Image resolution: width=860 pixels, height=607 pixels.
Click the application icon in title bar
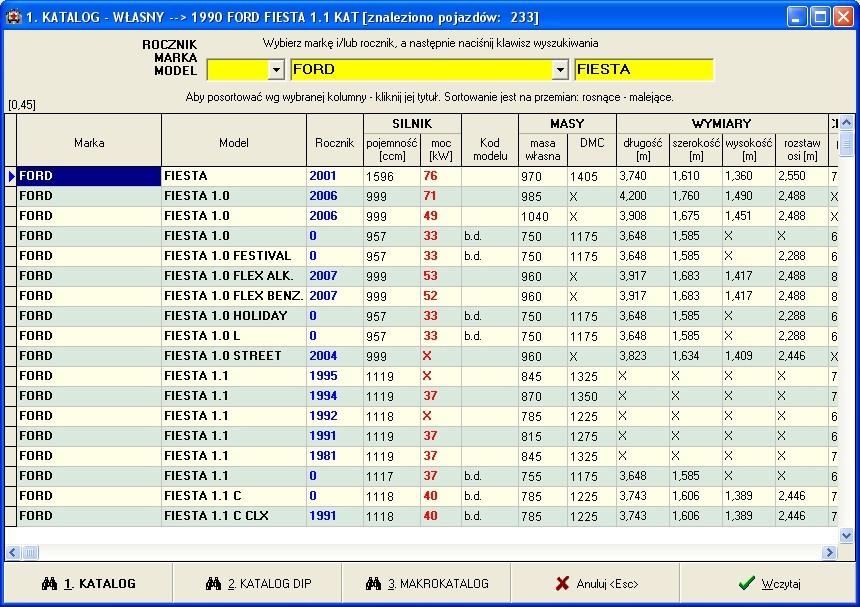[x=13, y=17]
